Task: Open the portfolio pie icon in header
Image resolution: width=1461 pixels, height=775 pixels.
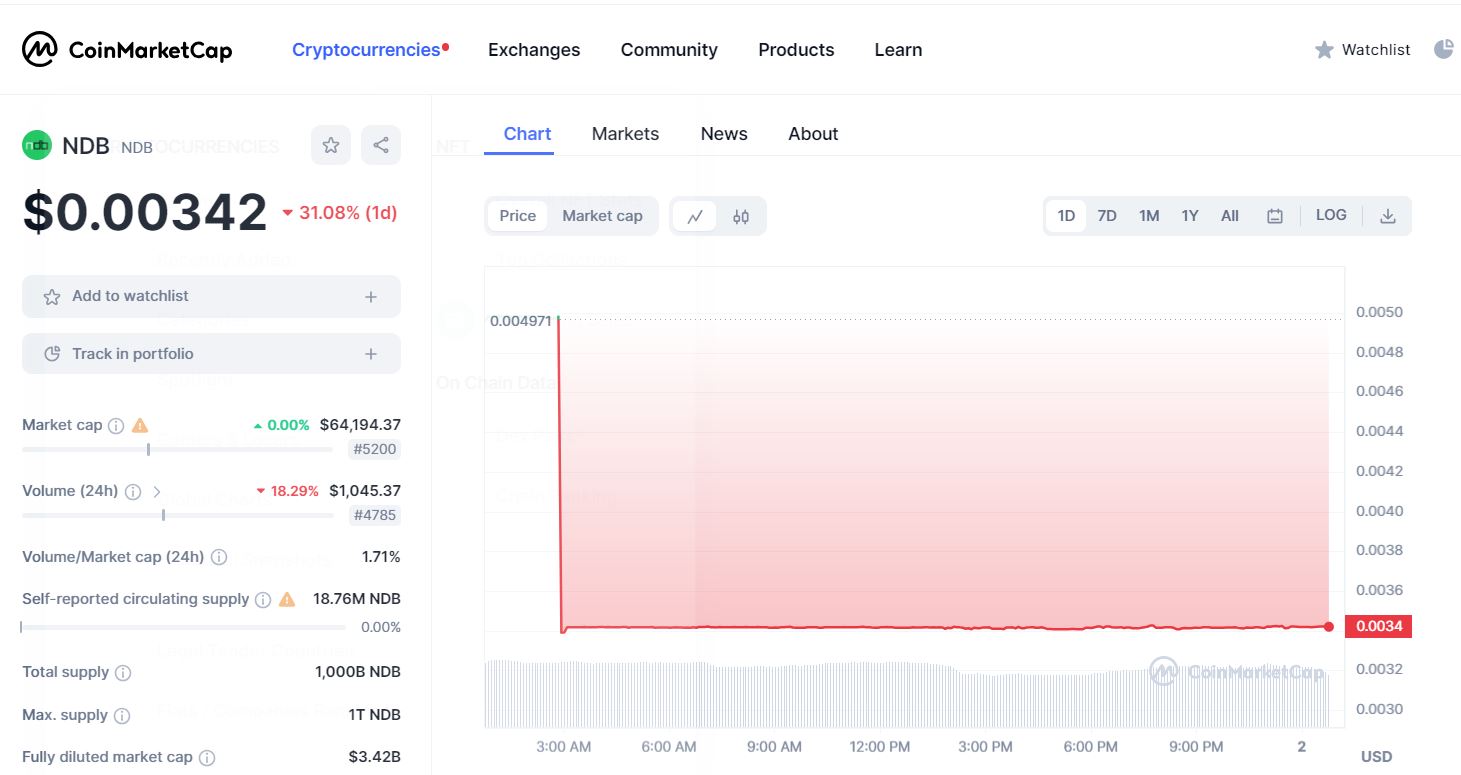Action: point(1444,49)
